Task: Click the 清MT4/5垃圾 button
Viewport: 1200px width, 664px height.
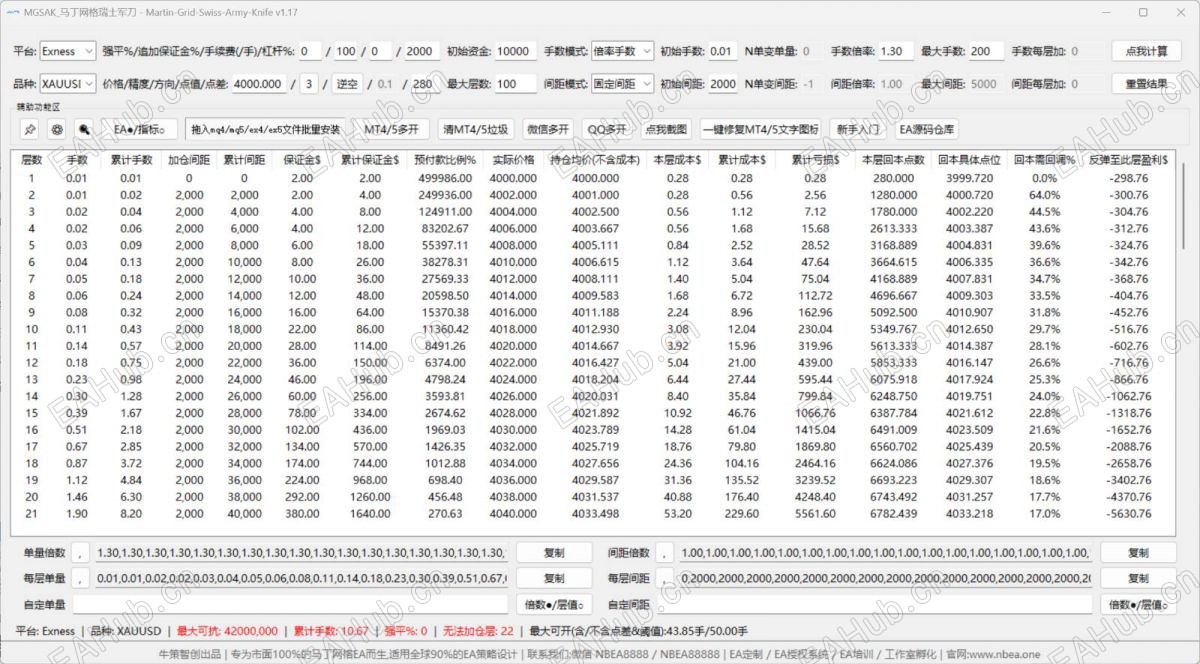Action: coord(476,130)
